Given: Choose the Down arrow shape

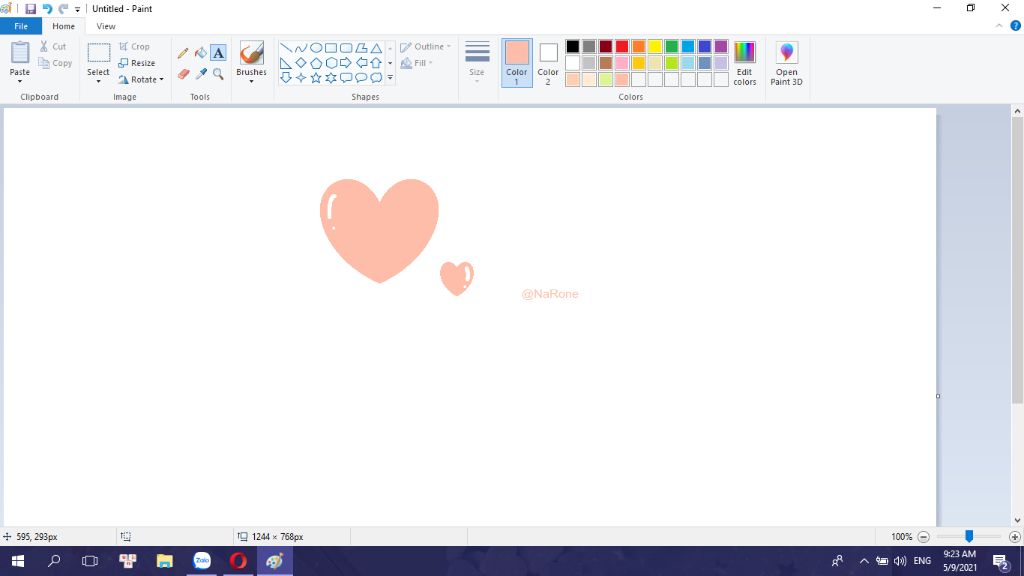Looking at the screenshot, I should (285, 78).
